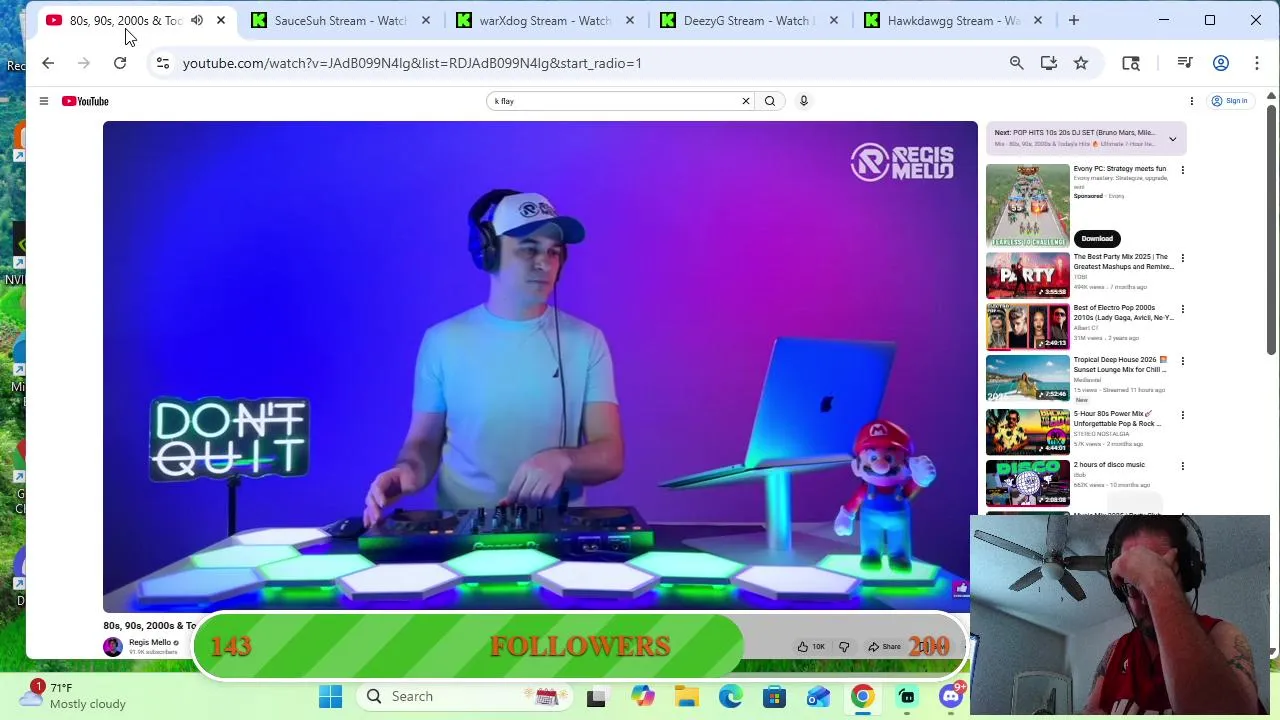The width and height of the screenshot is (1280, 720).
Task: Launch Copilot from the taskbar
Action: [x=642, y=696]
